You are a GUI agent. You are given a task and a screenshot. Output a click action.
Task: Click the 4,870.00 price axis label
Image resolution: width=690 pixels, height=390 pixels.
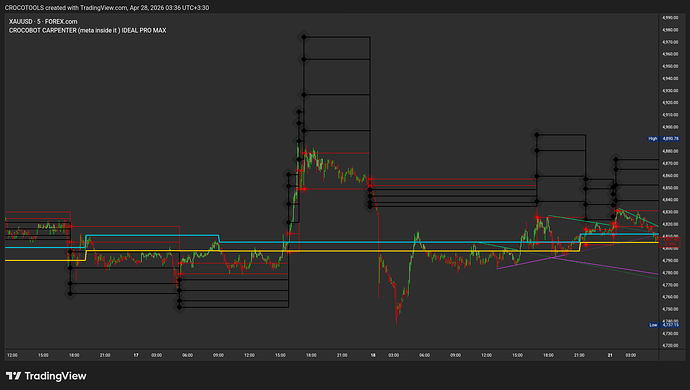[x=670, y=163]
